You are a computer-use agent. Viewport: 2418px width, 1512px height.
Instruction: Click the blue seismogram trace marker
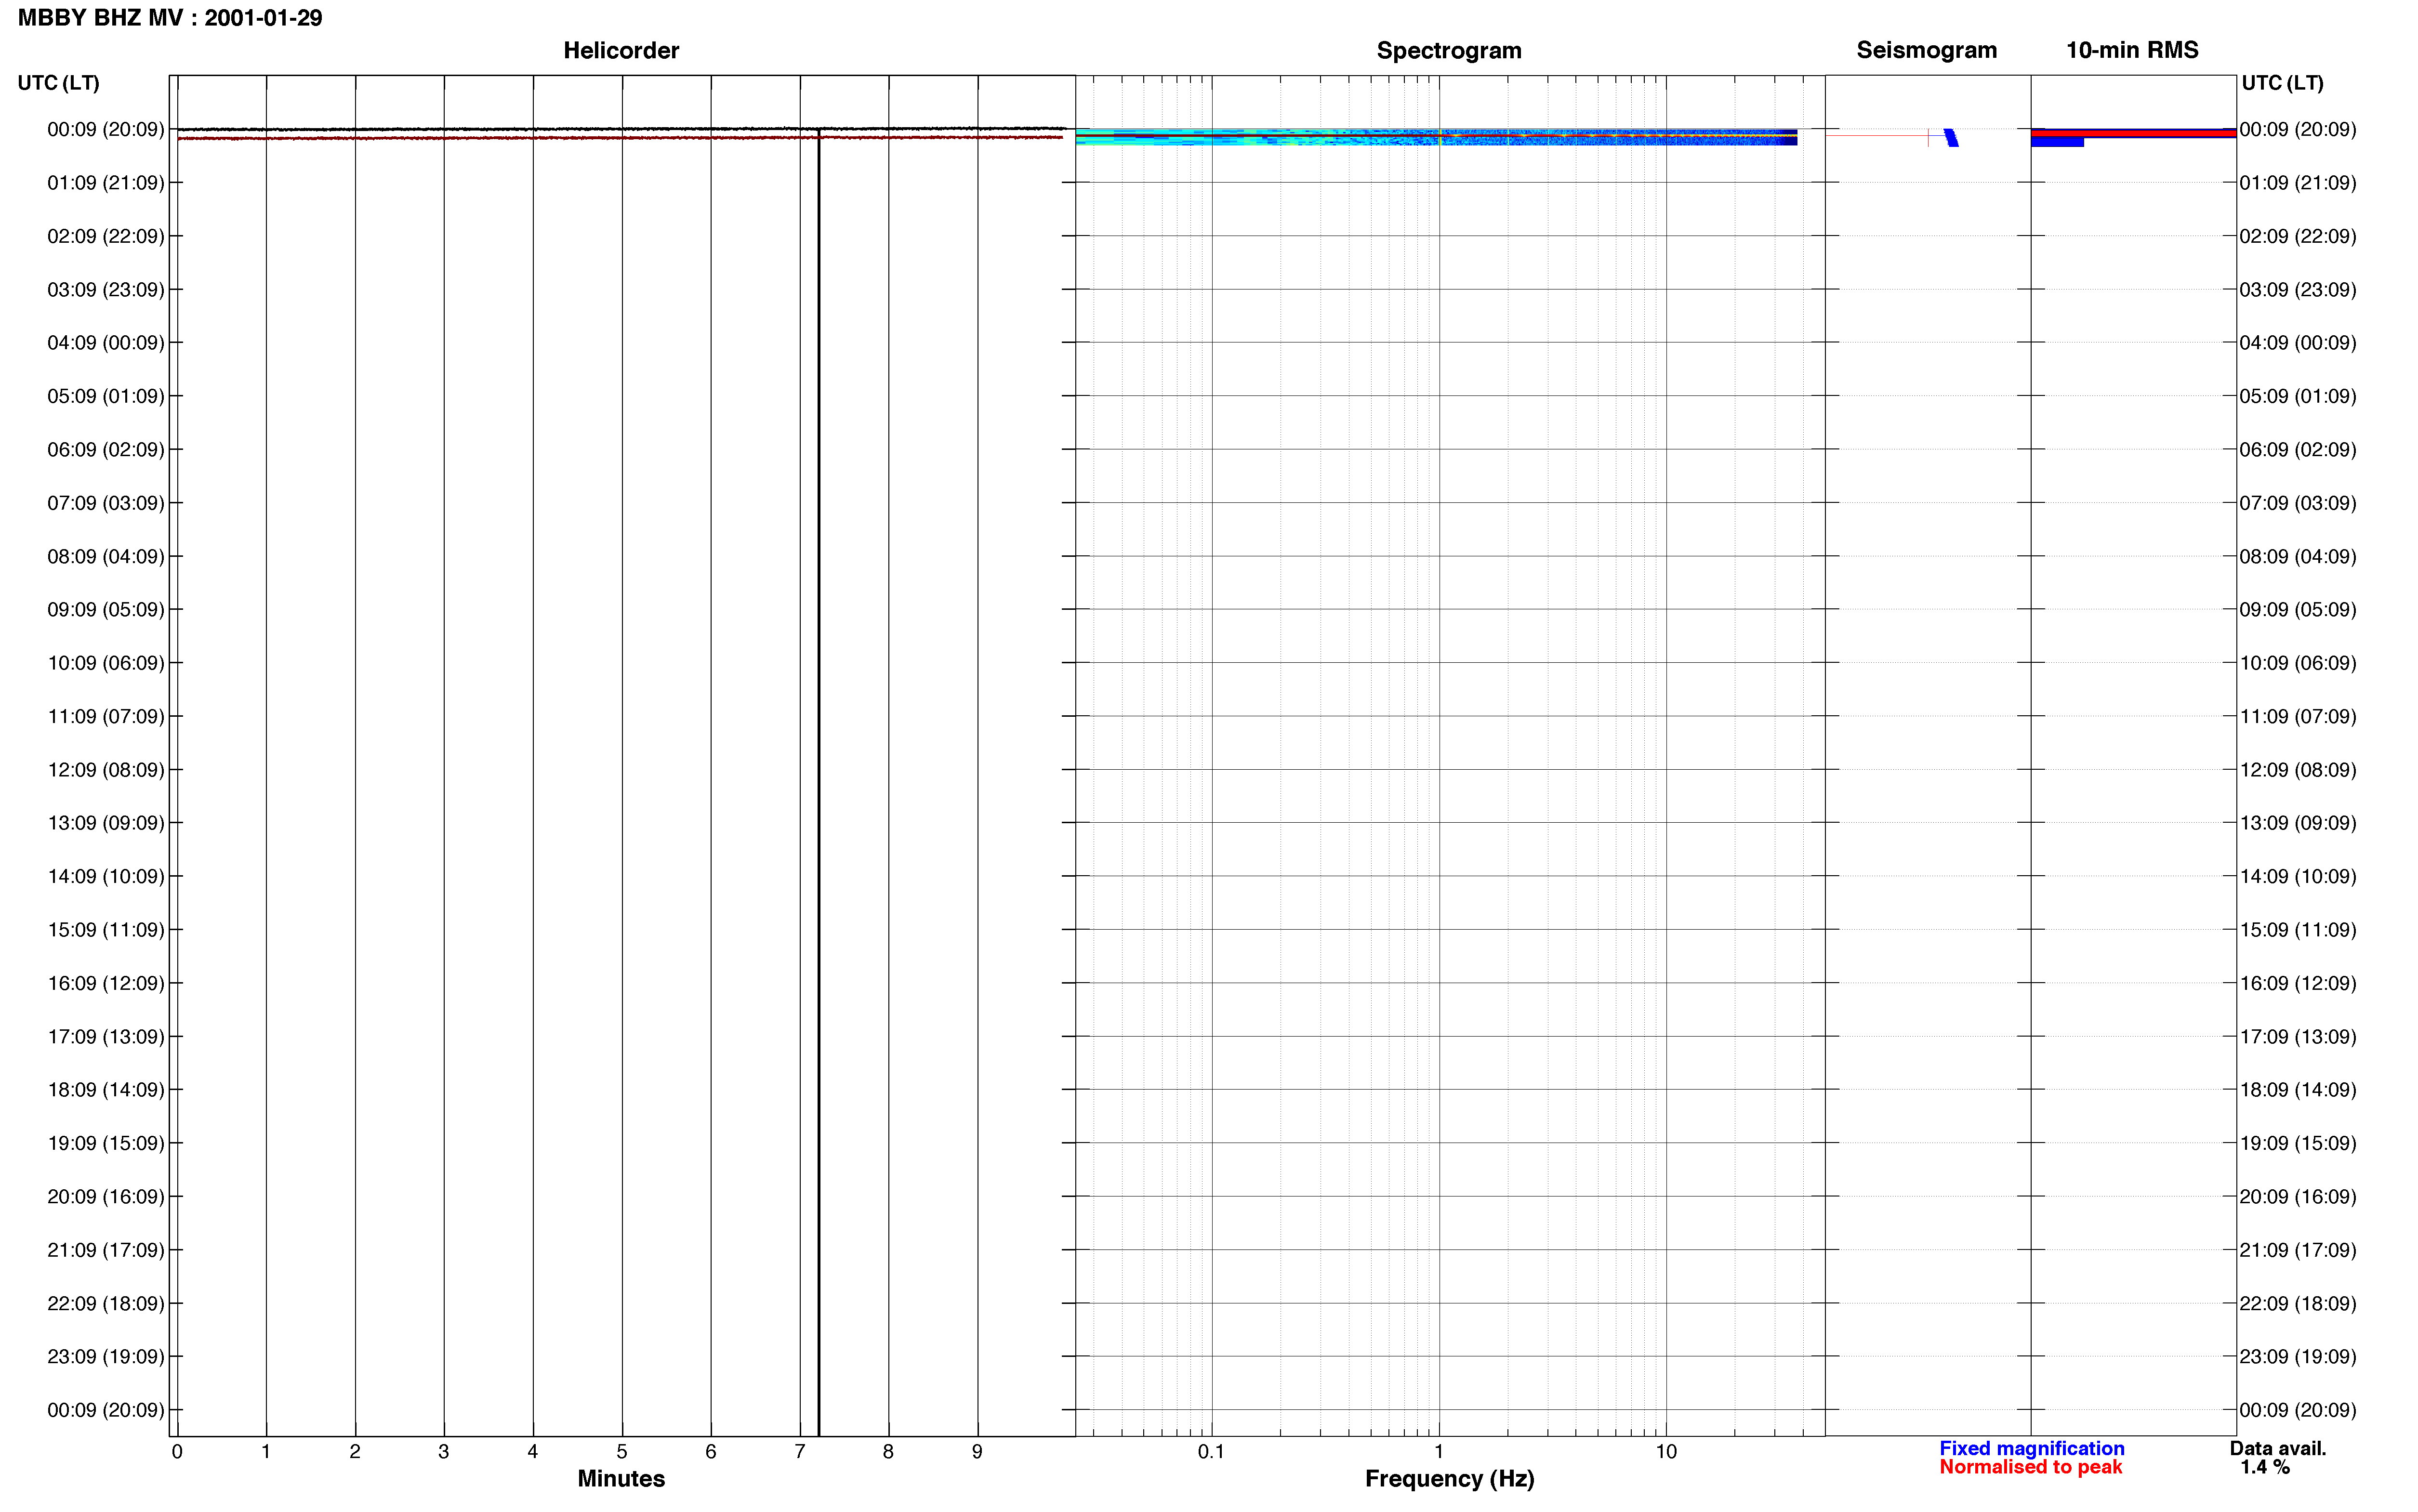point(1951,138)
